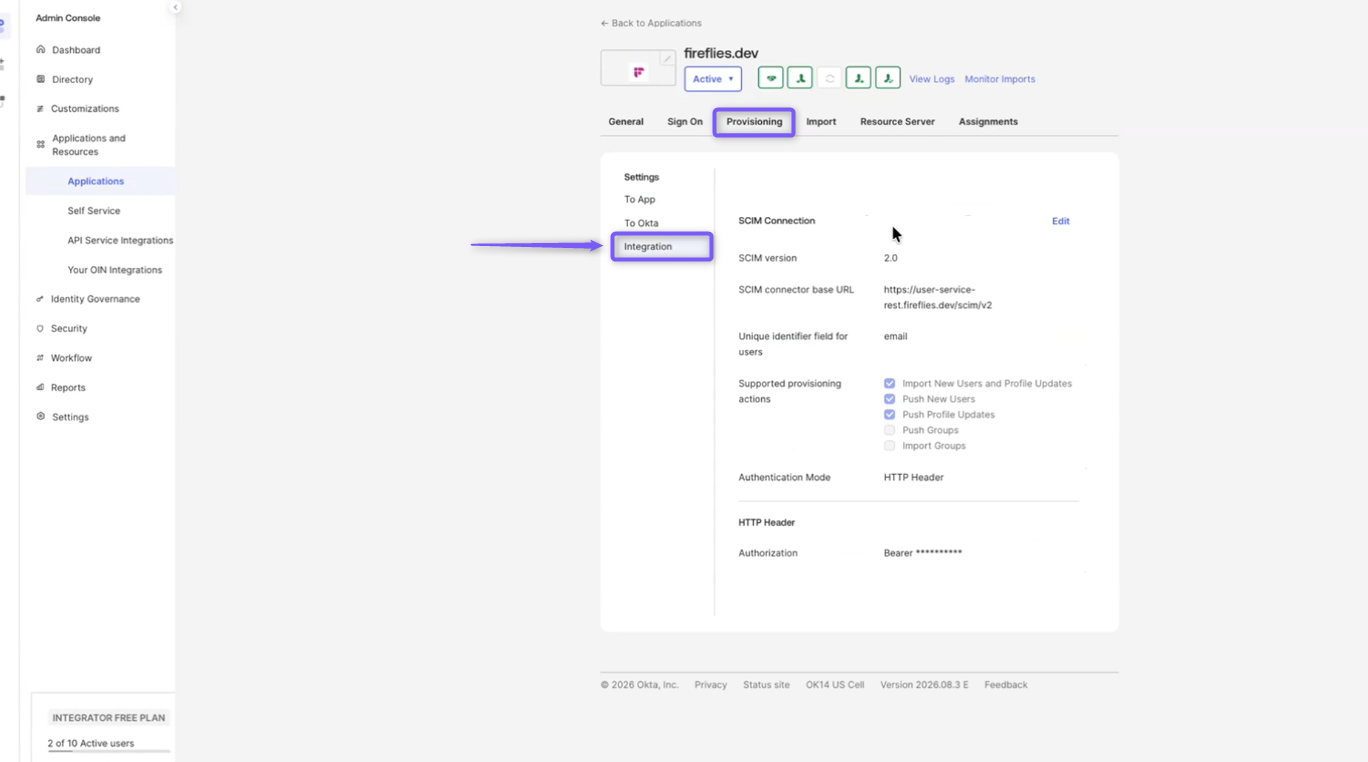Click the SCIM version value 2.0

point(891,258)
